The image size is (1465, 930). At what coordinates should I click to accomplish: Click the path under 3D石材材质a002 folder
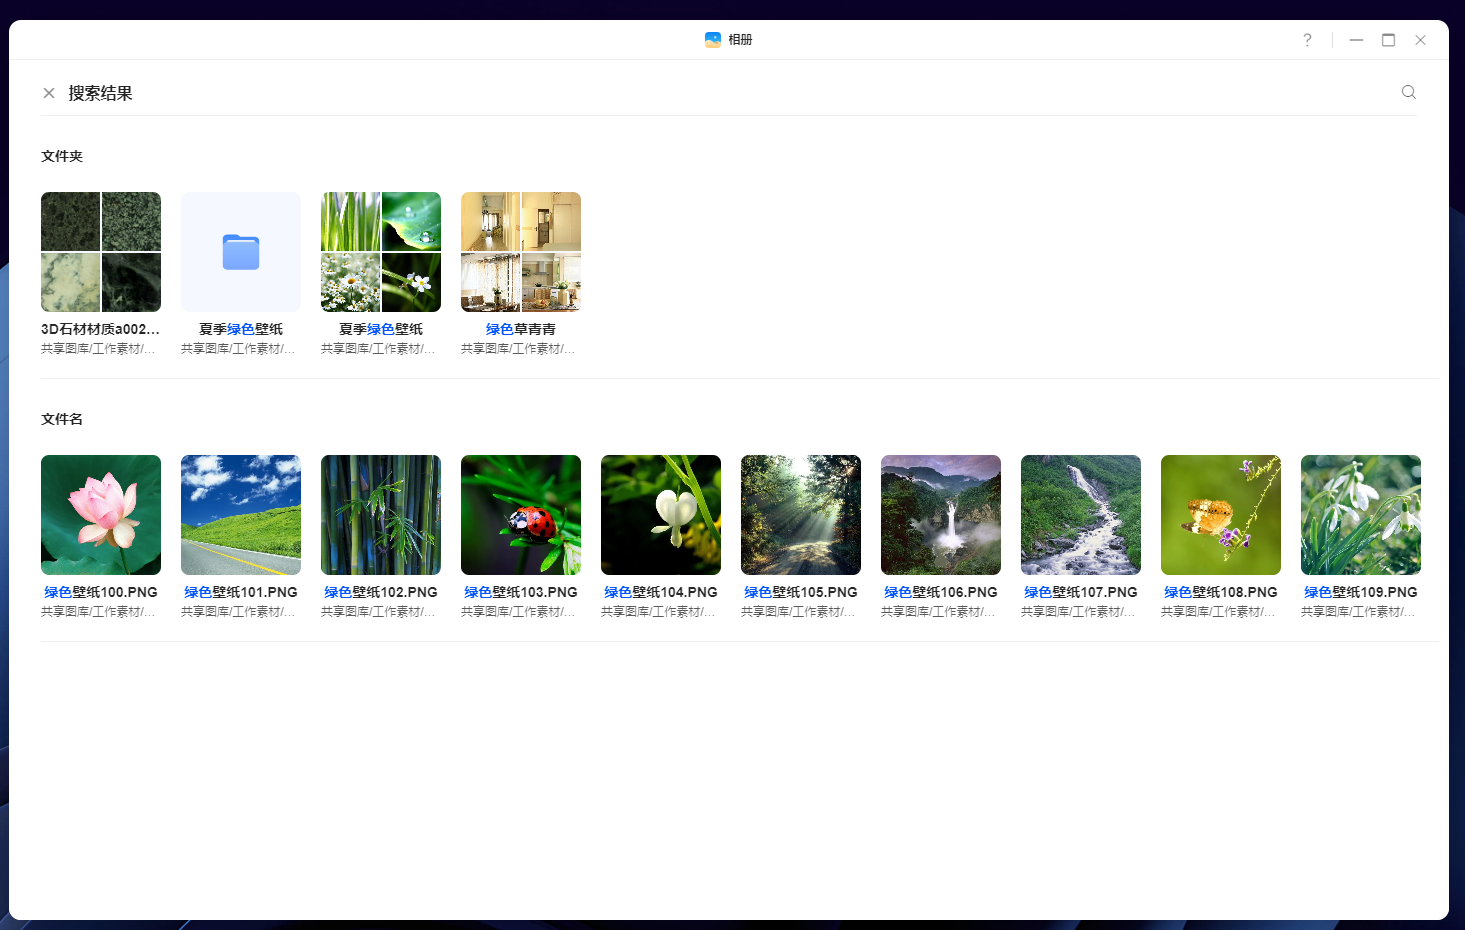[x=98, y=349]
